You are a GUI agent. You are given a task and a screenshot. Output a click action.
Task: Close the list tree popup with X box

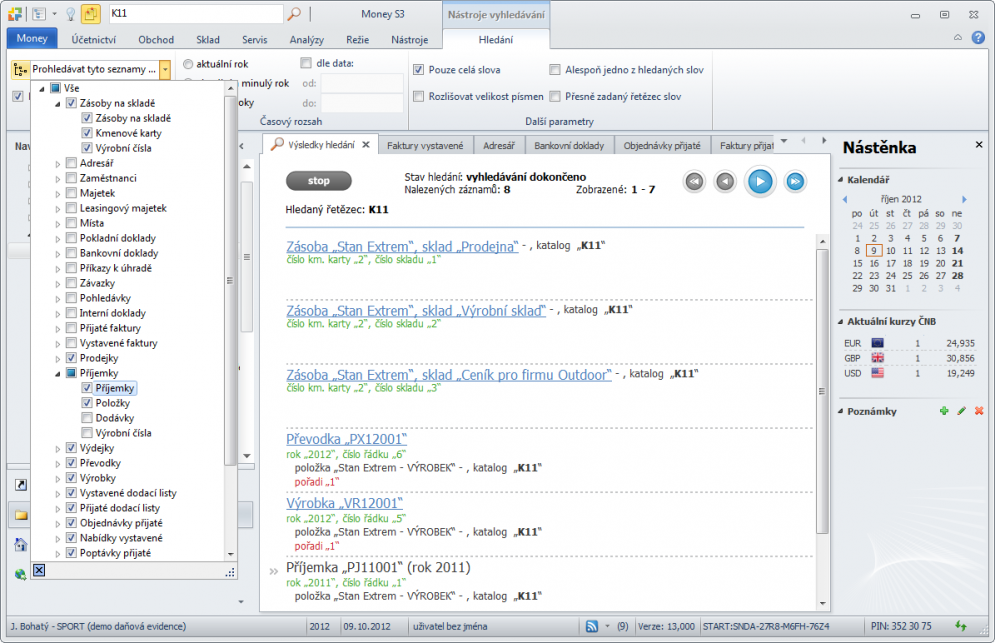click(39, 570)
